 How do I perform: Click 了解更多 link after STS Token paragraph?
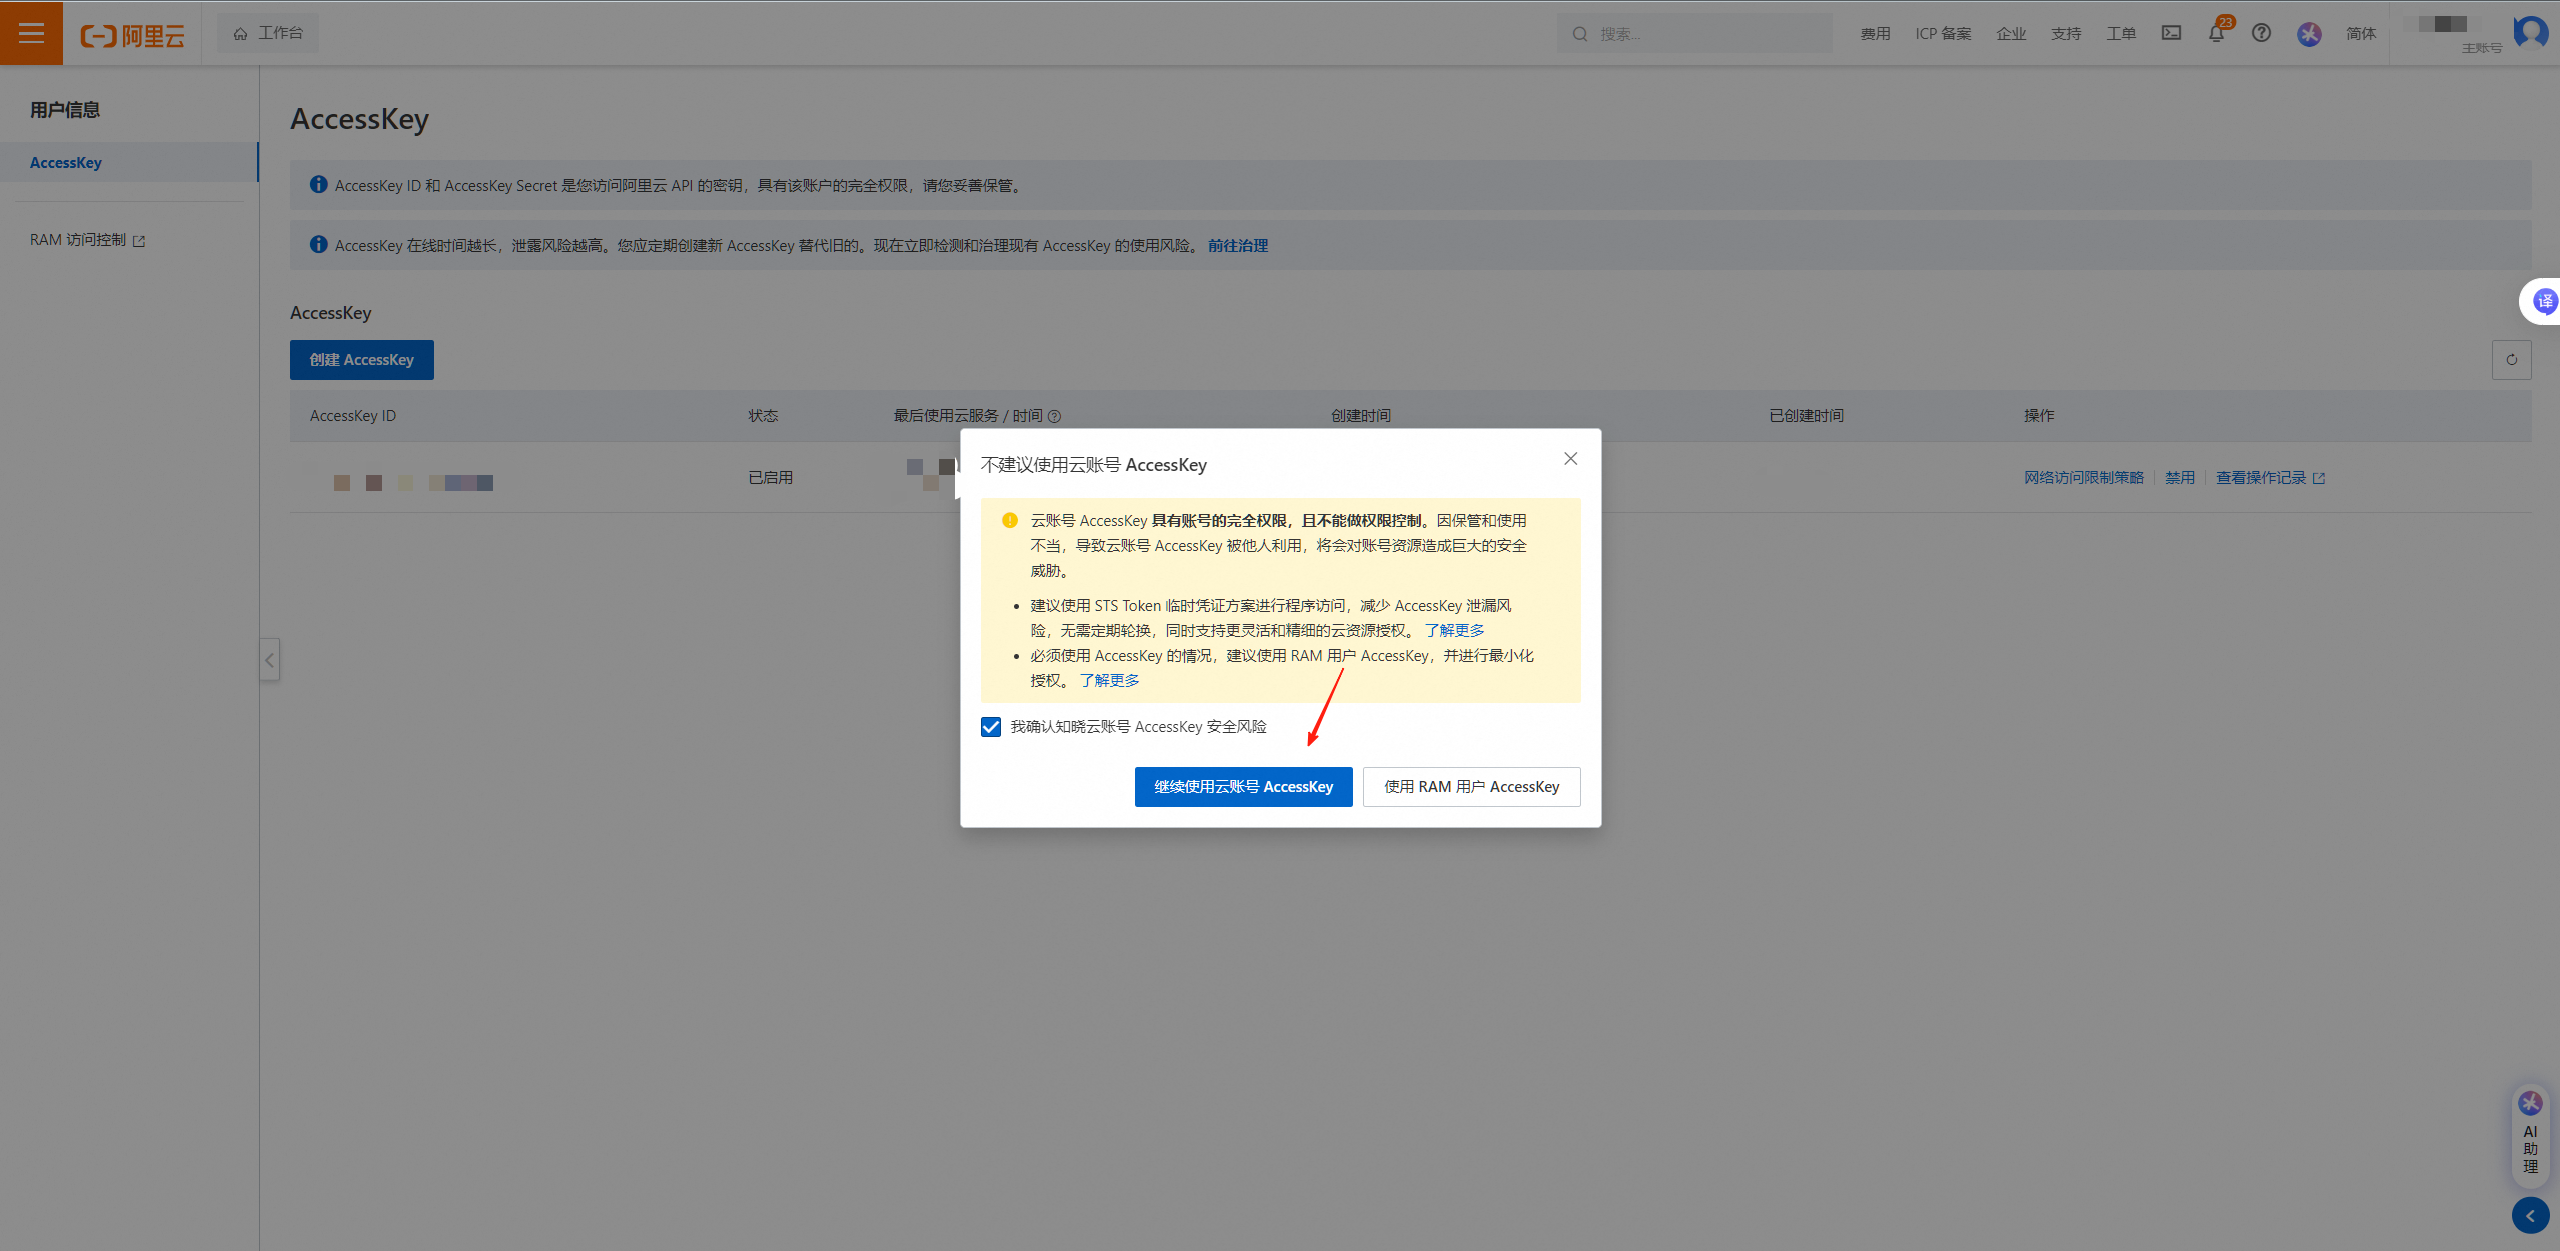[x=1454, y=631]
